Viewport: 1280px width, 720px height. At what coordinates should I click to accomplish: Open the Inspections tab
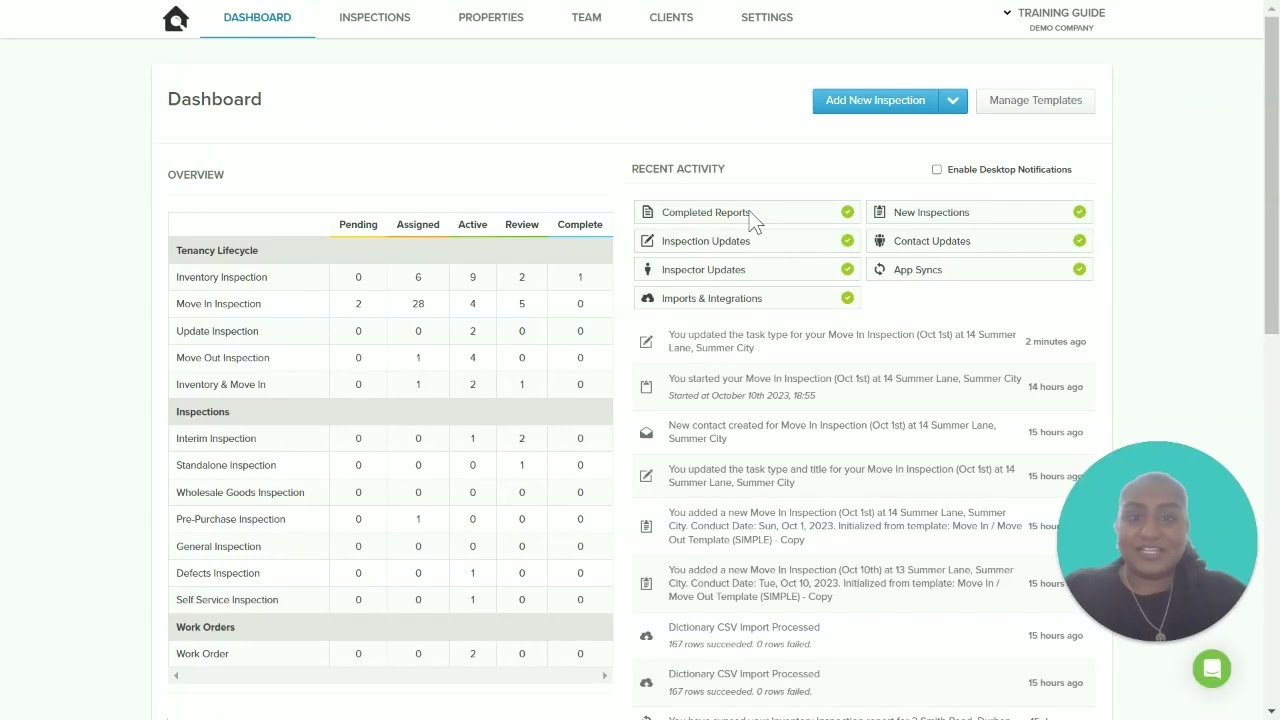[375, 18]
